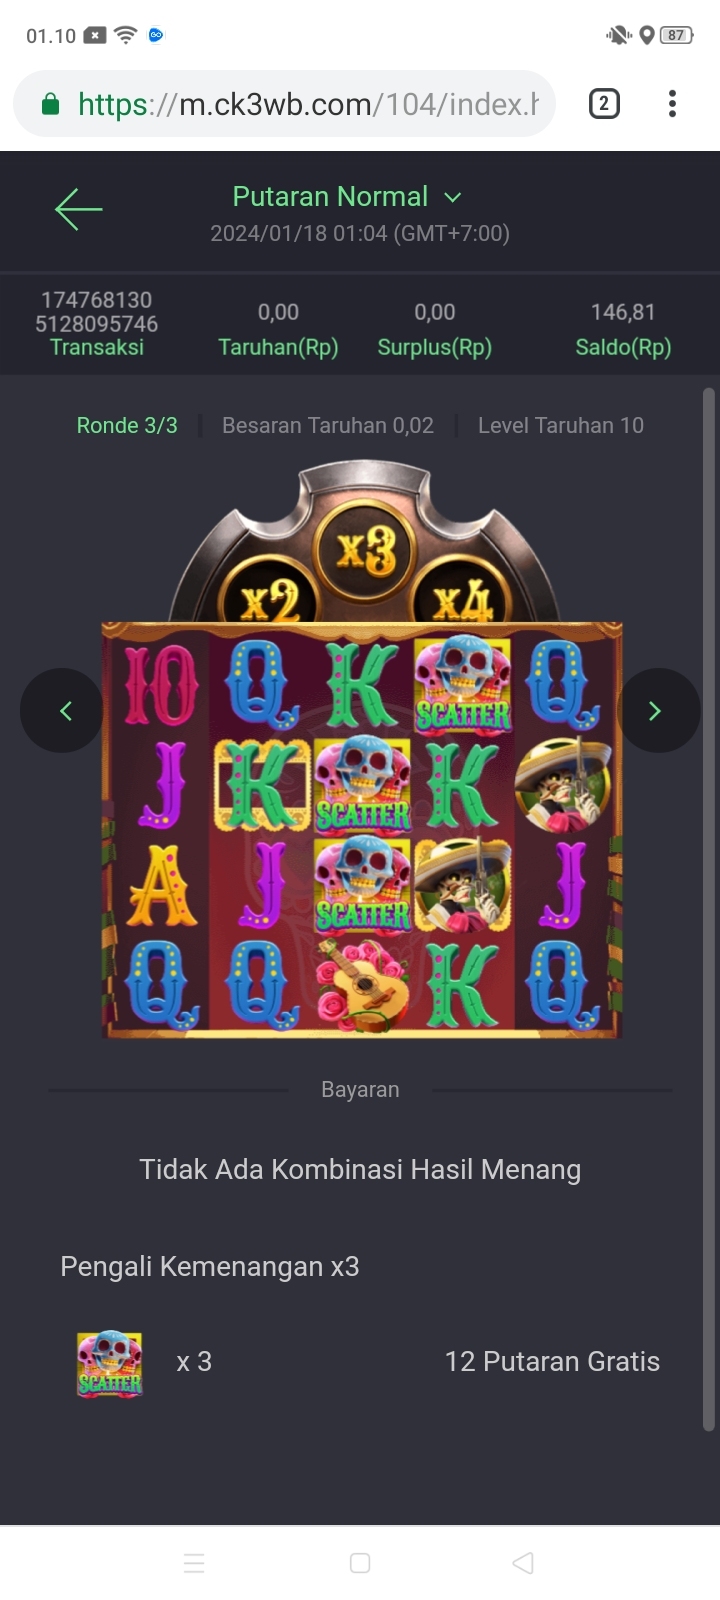Click the Ronde 3/3 label
Screen dimensions: 720x1600
pos(127,425)
